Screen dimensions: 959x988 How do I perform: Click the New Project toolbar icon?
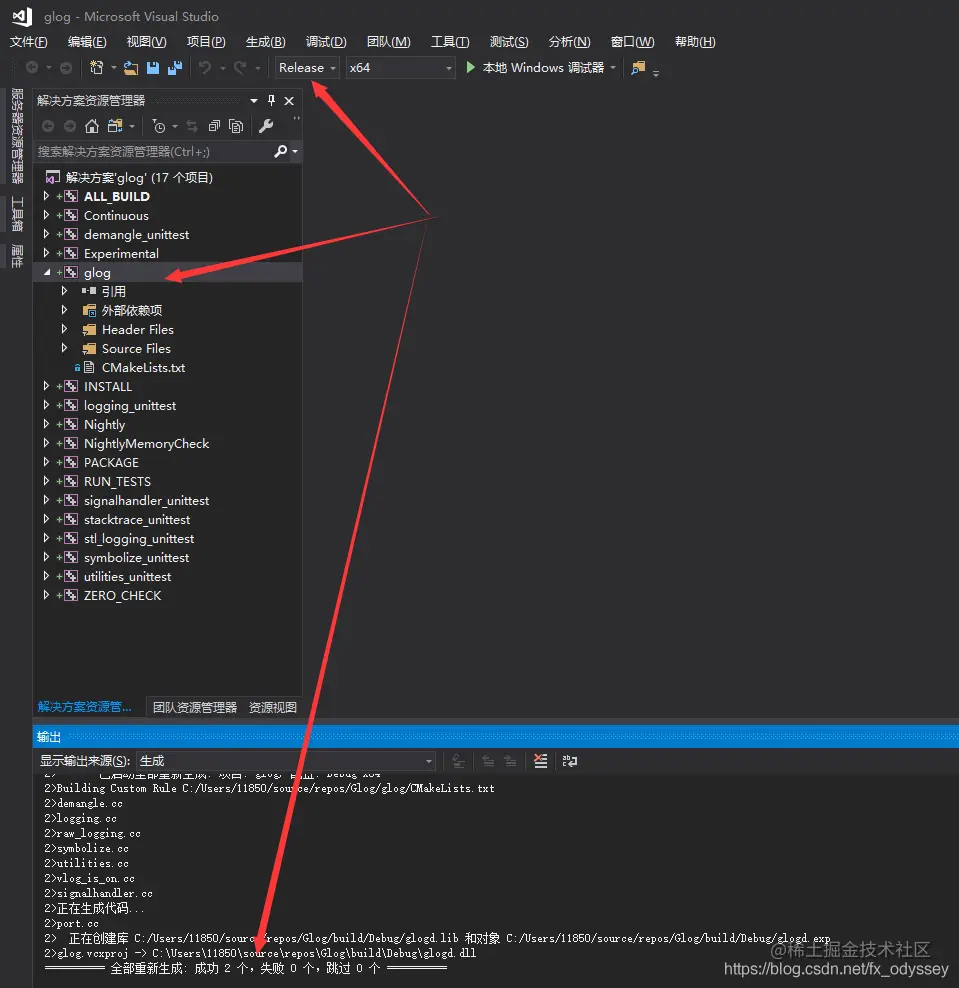(96, 67)
